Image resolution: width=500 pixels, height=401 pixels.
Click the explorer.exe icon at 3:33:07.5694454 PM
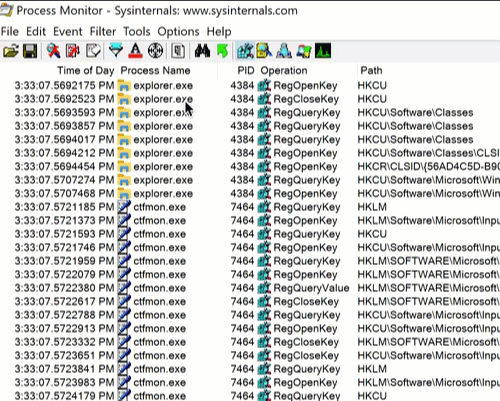click(x=124, y=166)
